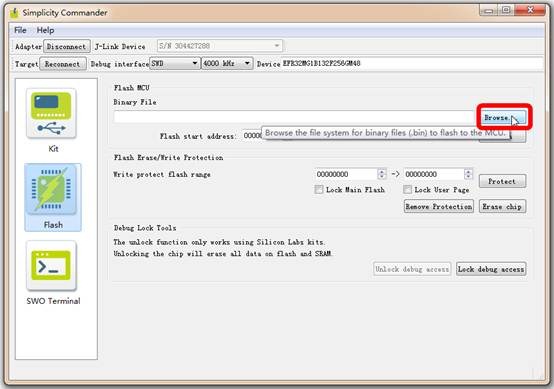
Task: Open the Help menu
Action: coord(45,30)
